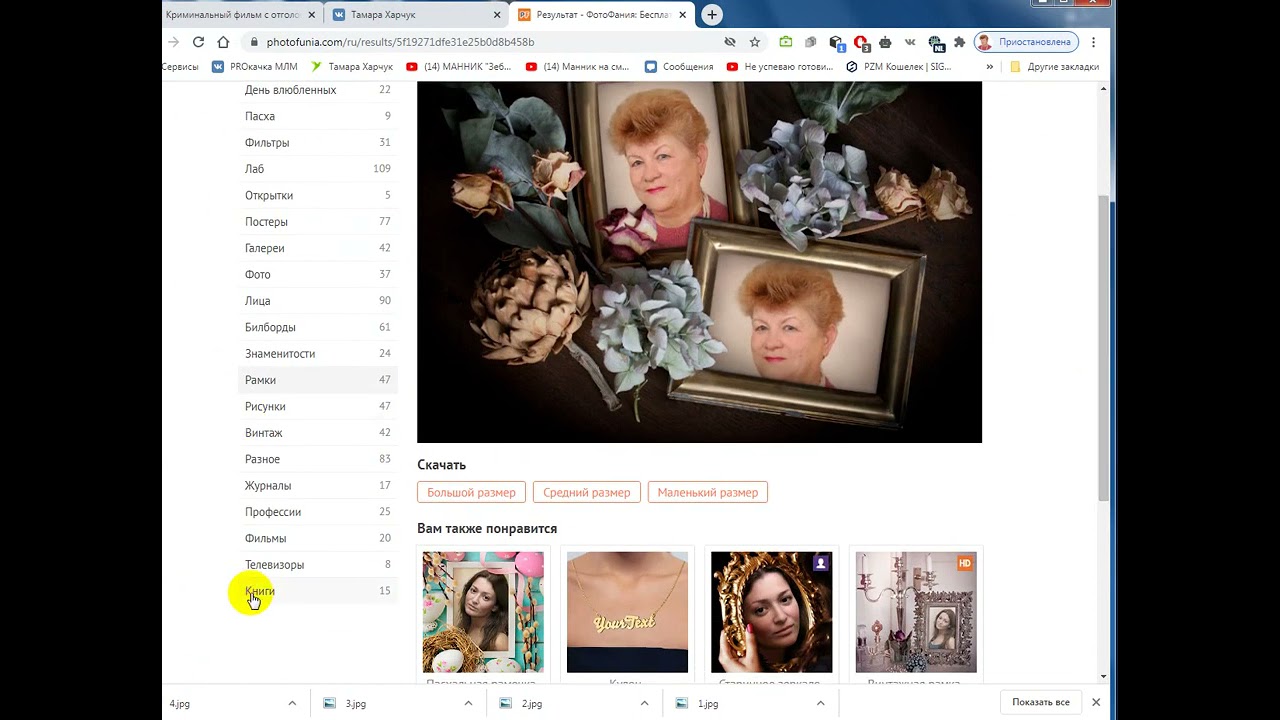
Task: Select the Результат - ФотоФания tab
Action: (601, 15)
